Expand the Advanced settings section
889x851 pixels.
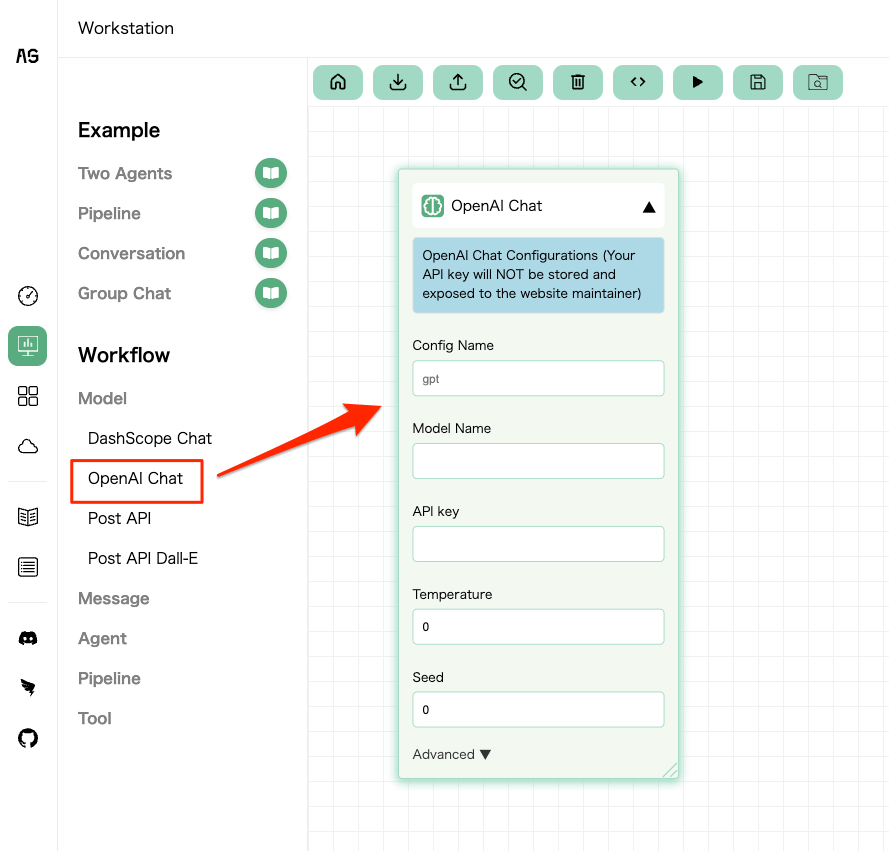tap(451, 754)
